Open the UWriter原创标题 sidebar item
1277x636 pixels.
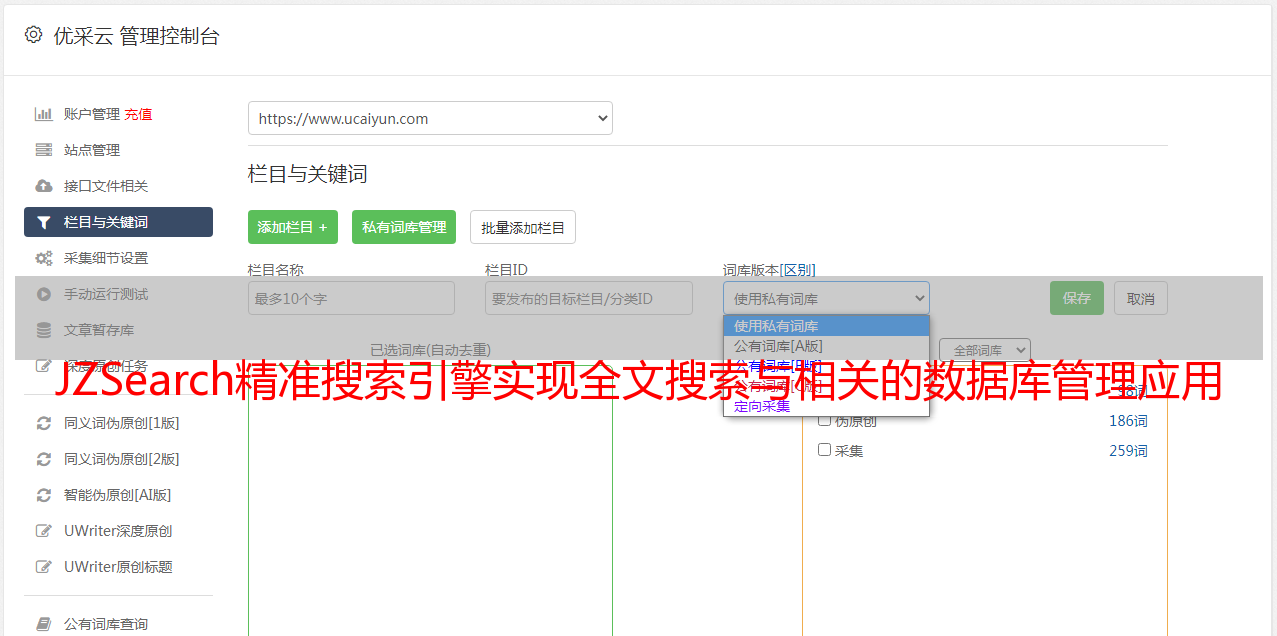[x=118, y=567]
